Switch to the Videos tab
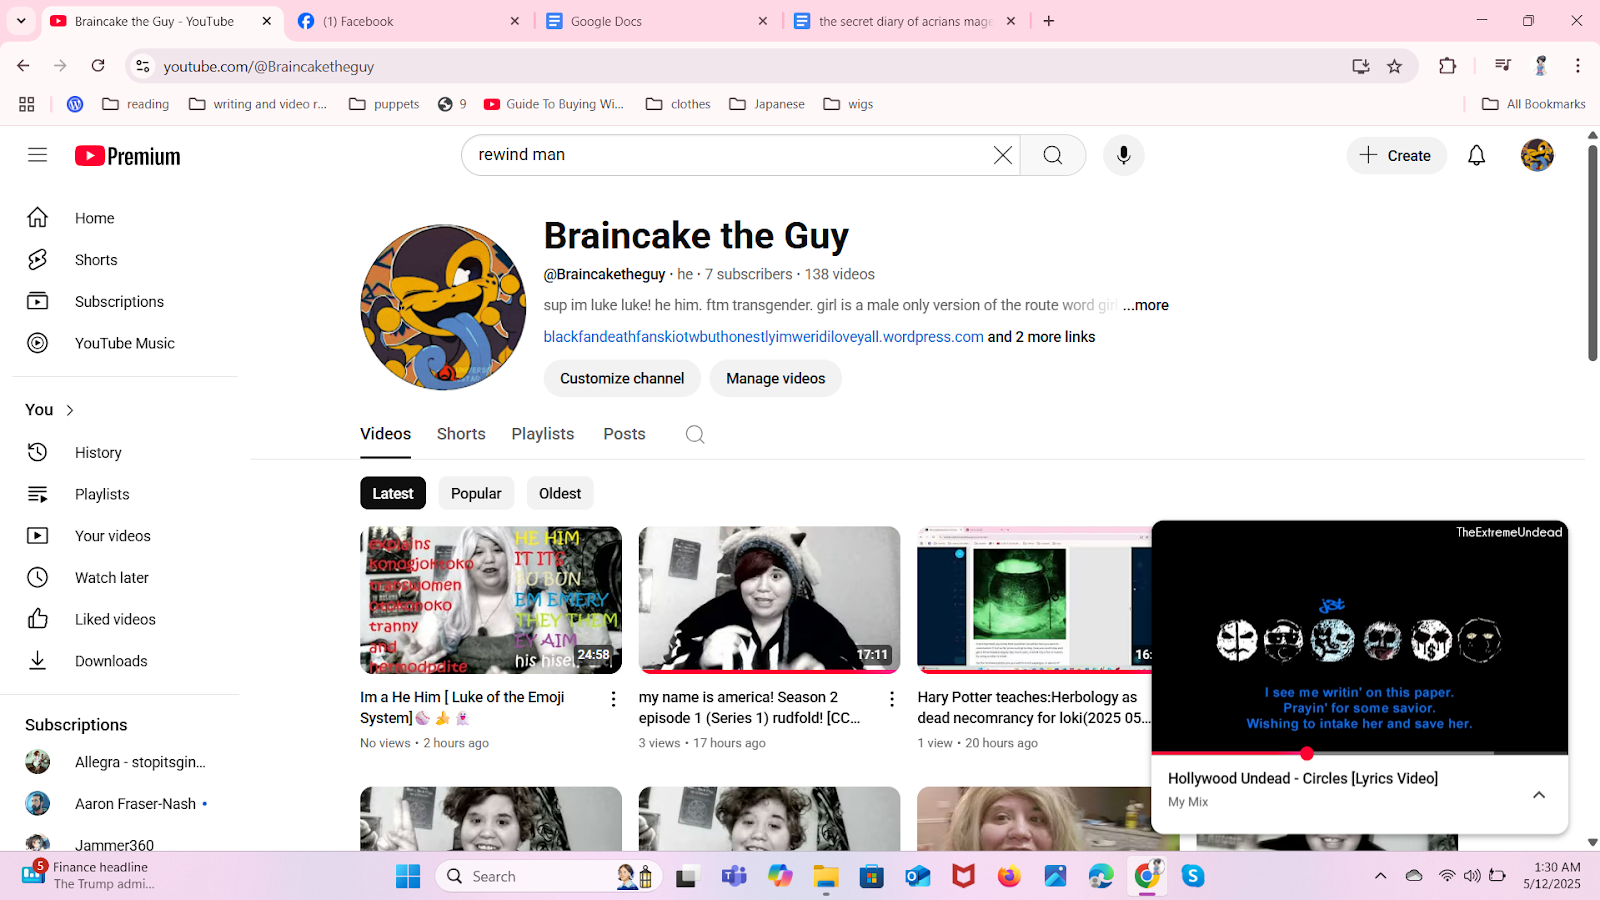 (x=385, y=434)
